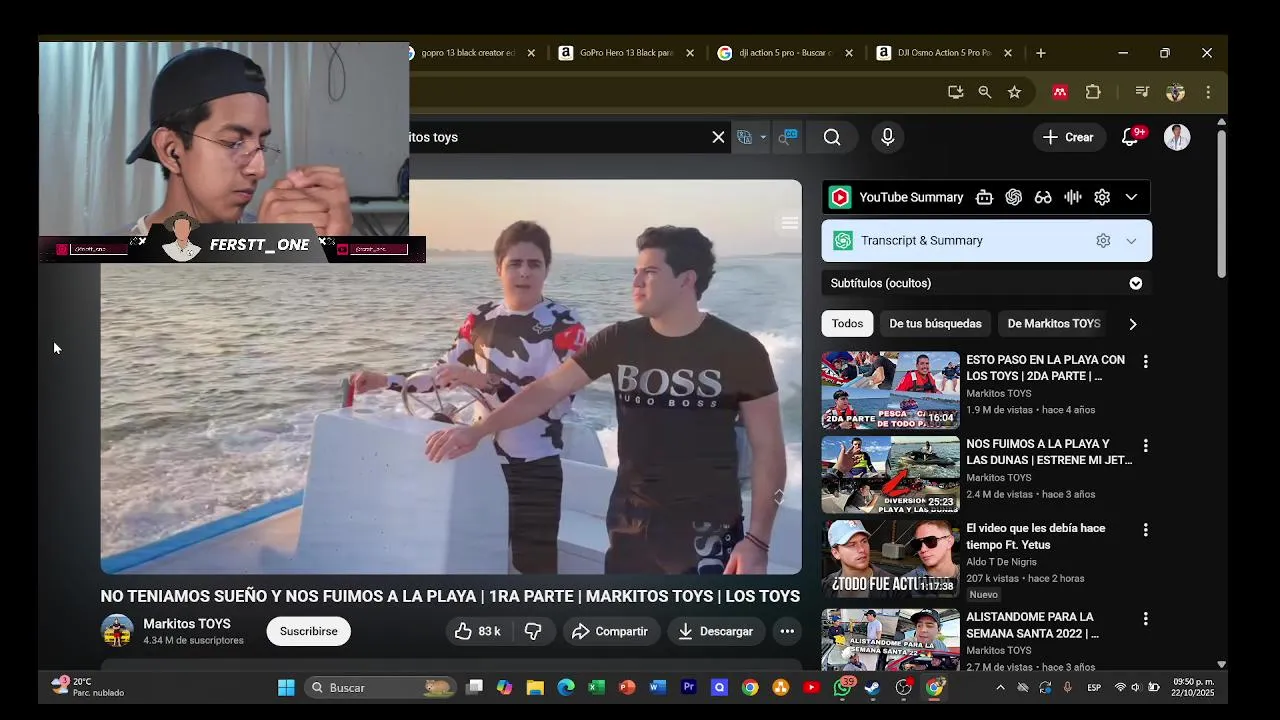Screen dimensions: 1280x720
Task: Open thumbnail of ESTO PASO EN LA PLAYA video
Action: pos(890,390)
